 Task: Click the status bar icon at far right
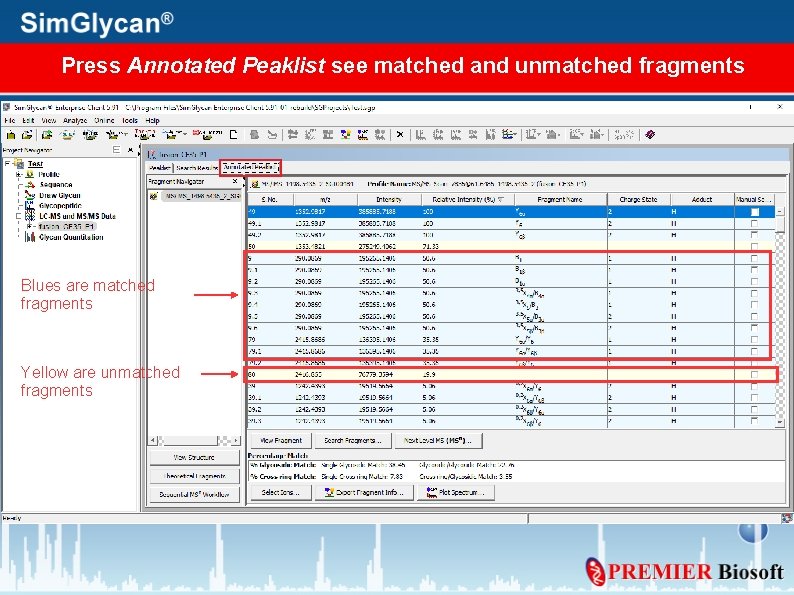tap(786, 518)
